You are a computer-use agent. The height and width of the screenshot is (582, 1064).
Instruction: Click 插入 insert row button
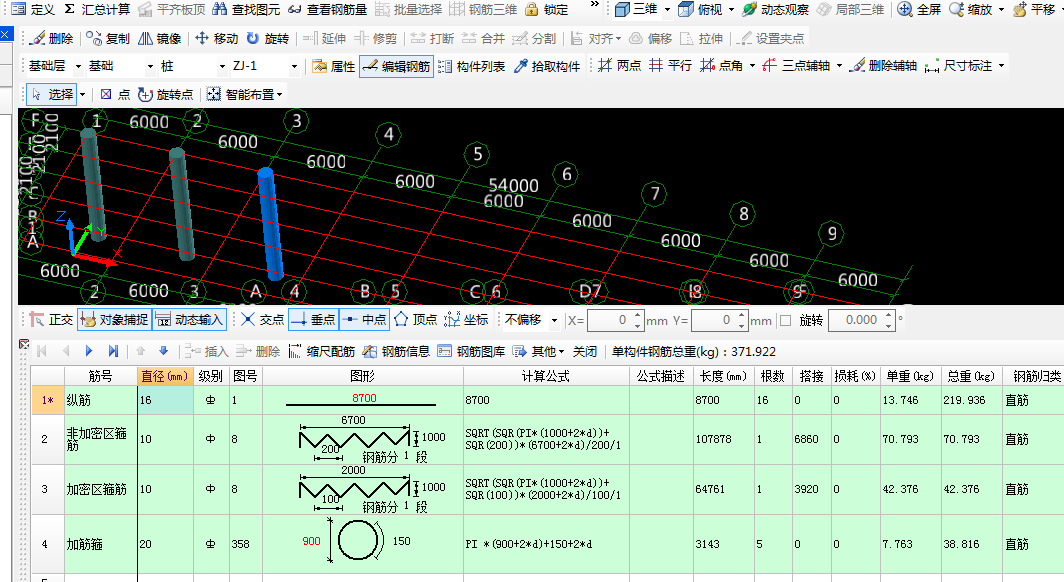click(207, 351)
